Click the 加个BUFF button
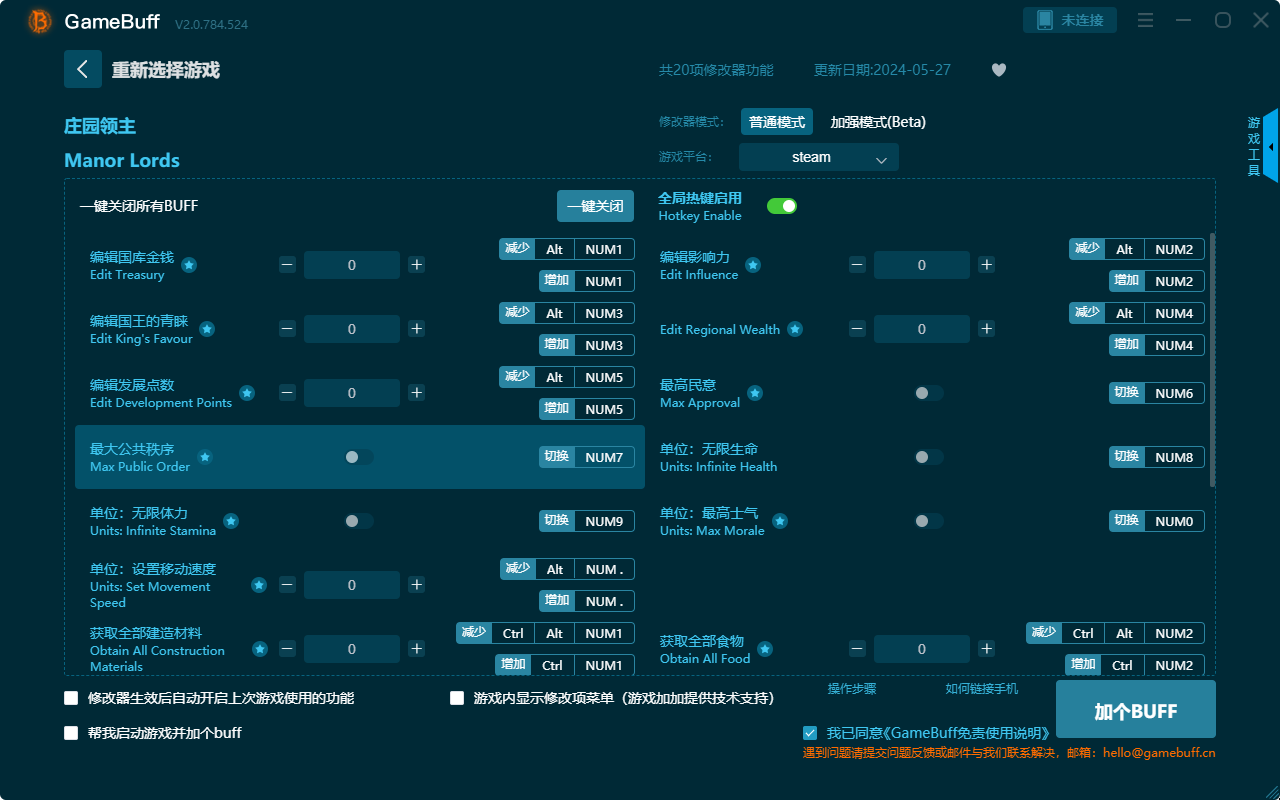This screenshot has height=800, width=1280. click(1136, 709)
